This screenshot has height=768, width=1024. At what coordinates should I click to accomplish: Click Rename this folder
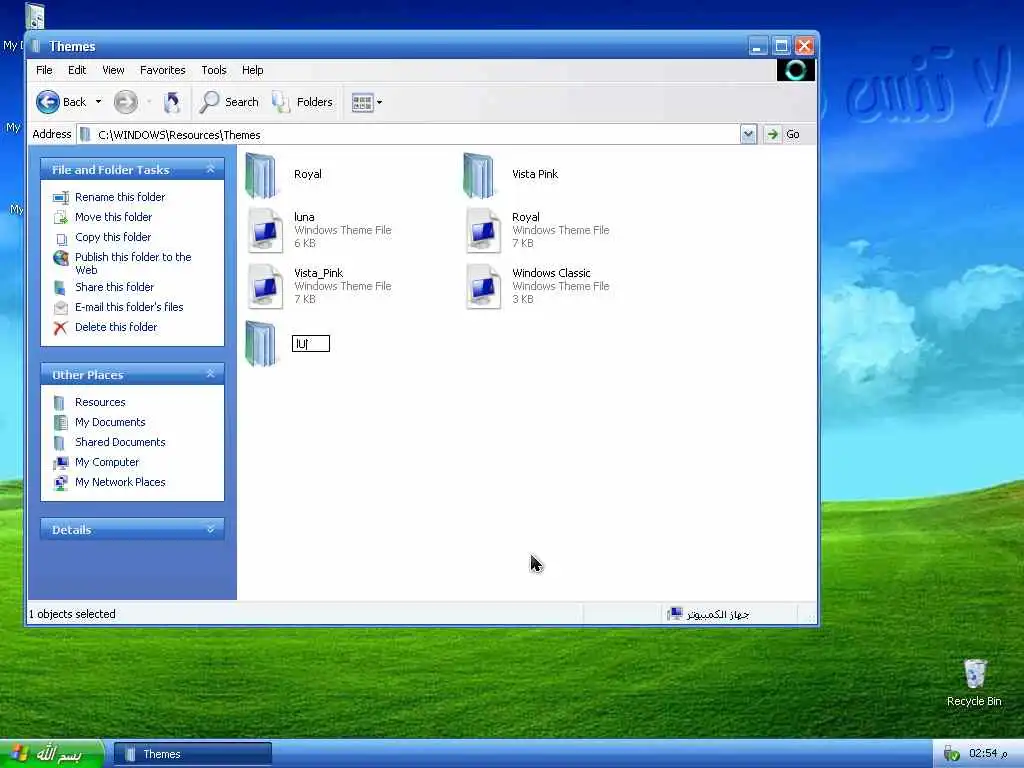point(120,197)
